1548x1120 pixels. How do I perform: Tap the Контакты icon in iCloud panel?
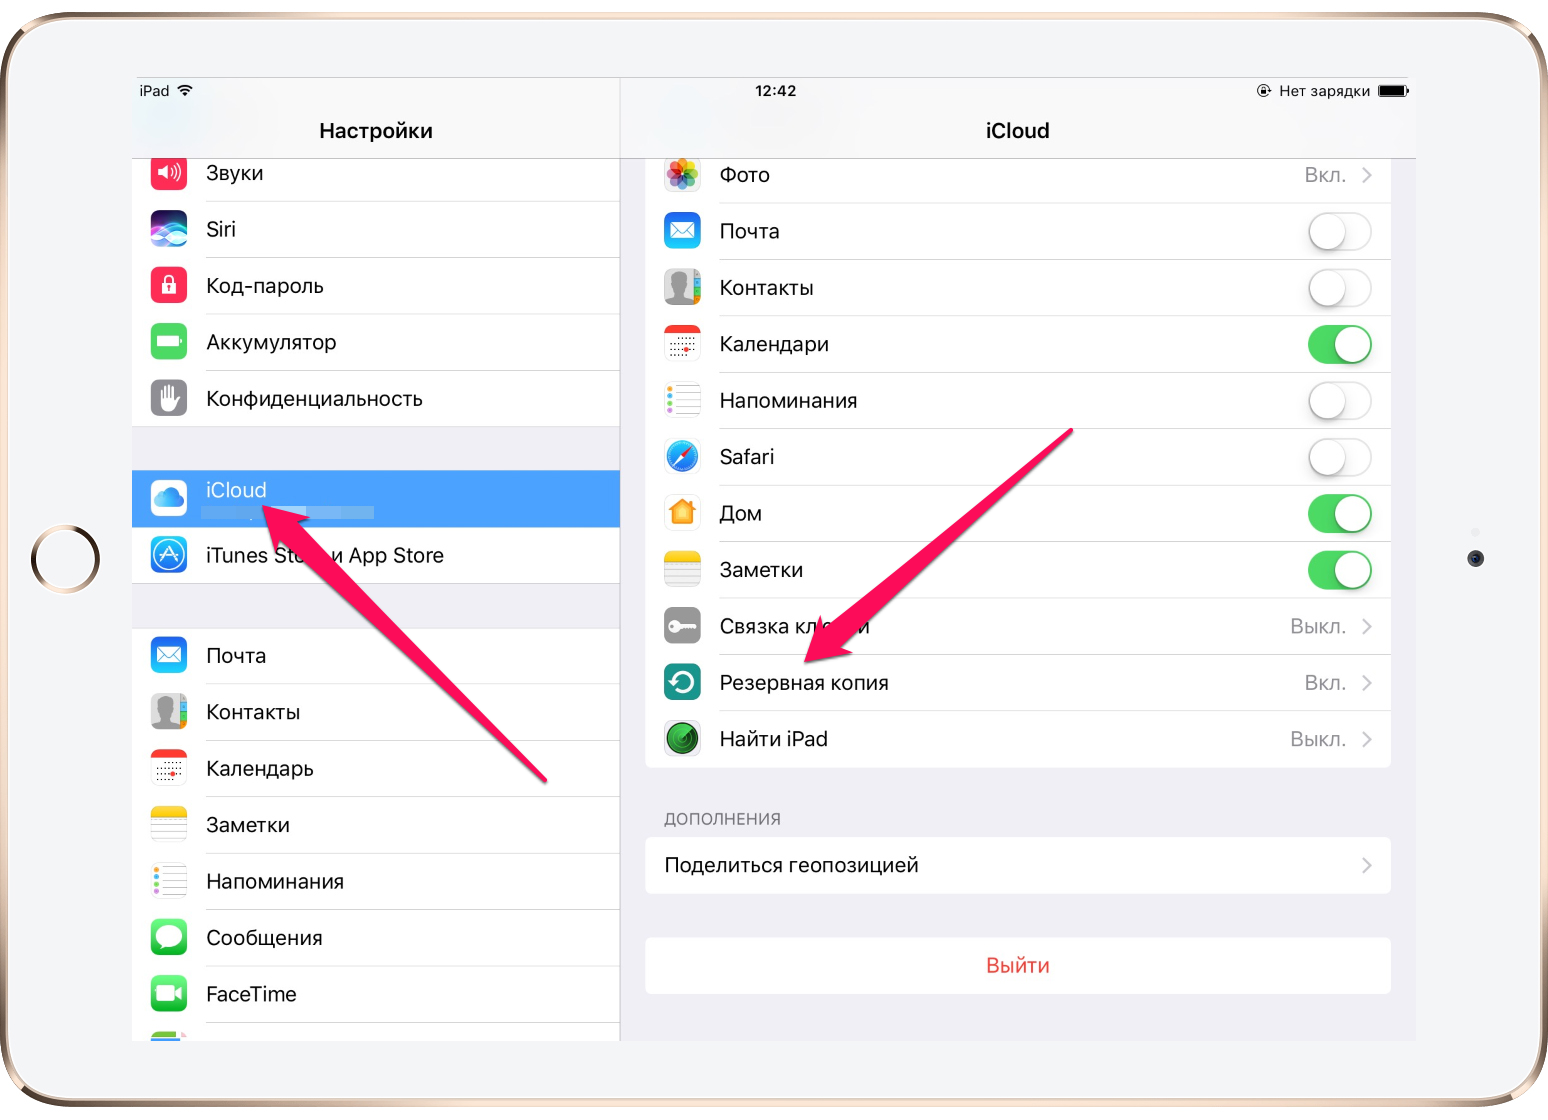(682, 287)
